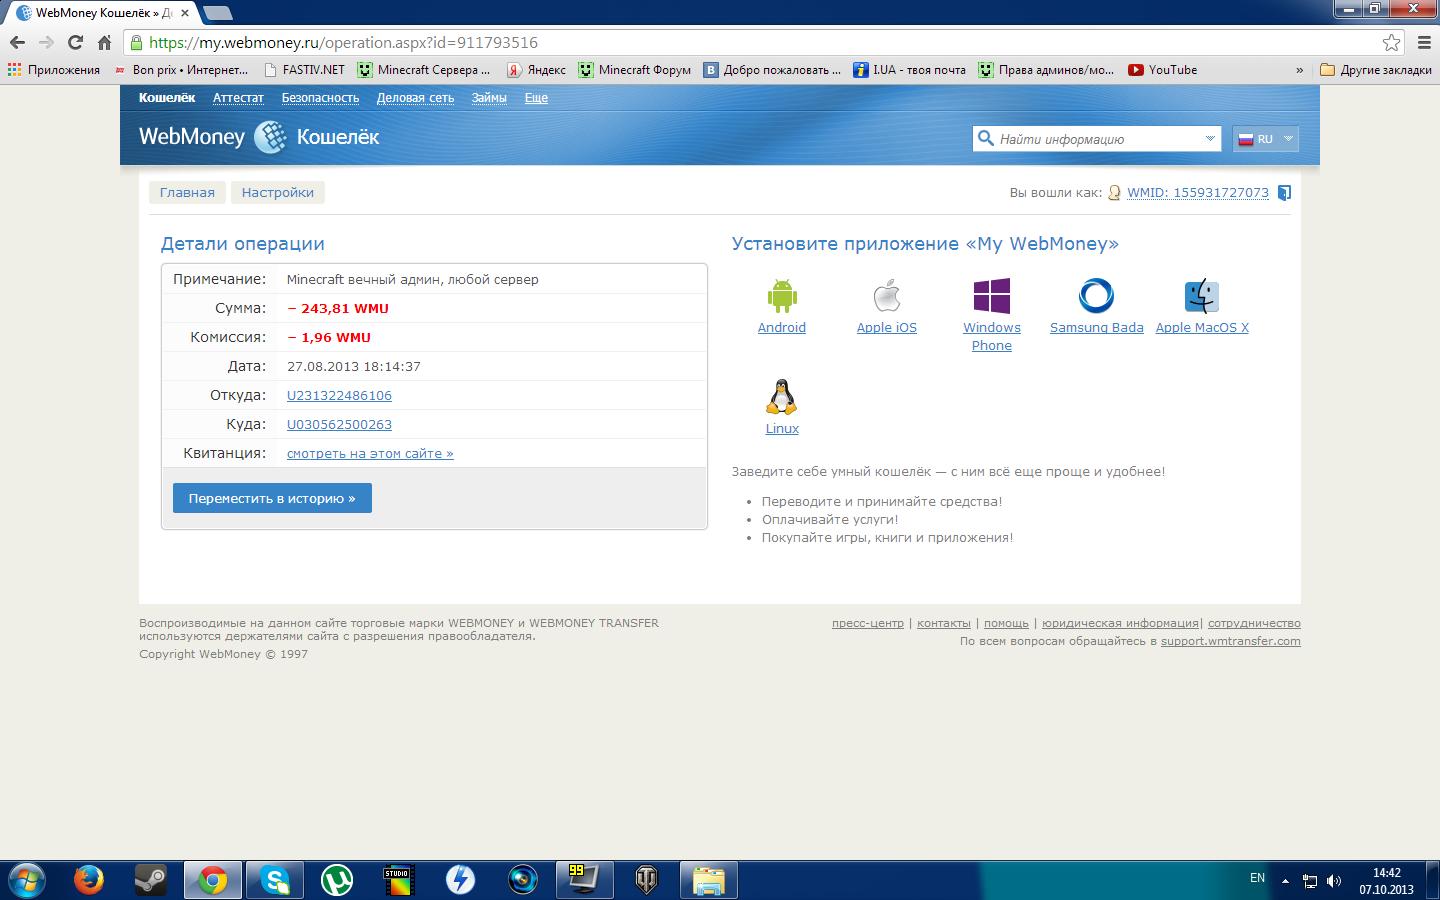The width and height of the screenshot is (1440, 900).
Task: Open the sender wallet U231322486106 link
Action: [x=339, y=395]
